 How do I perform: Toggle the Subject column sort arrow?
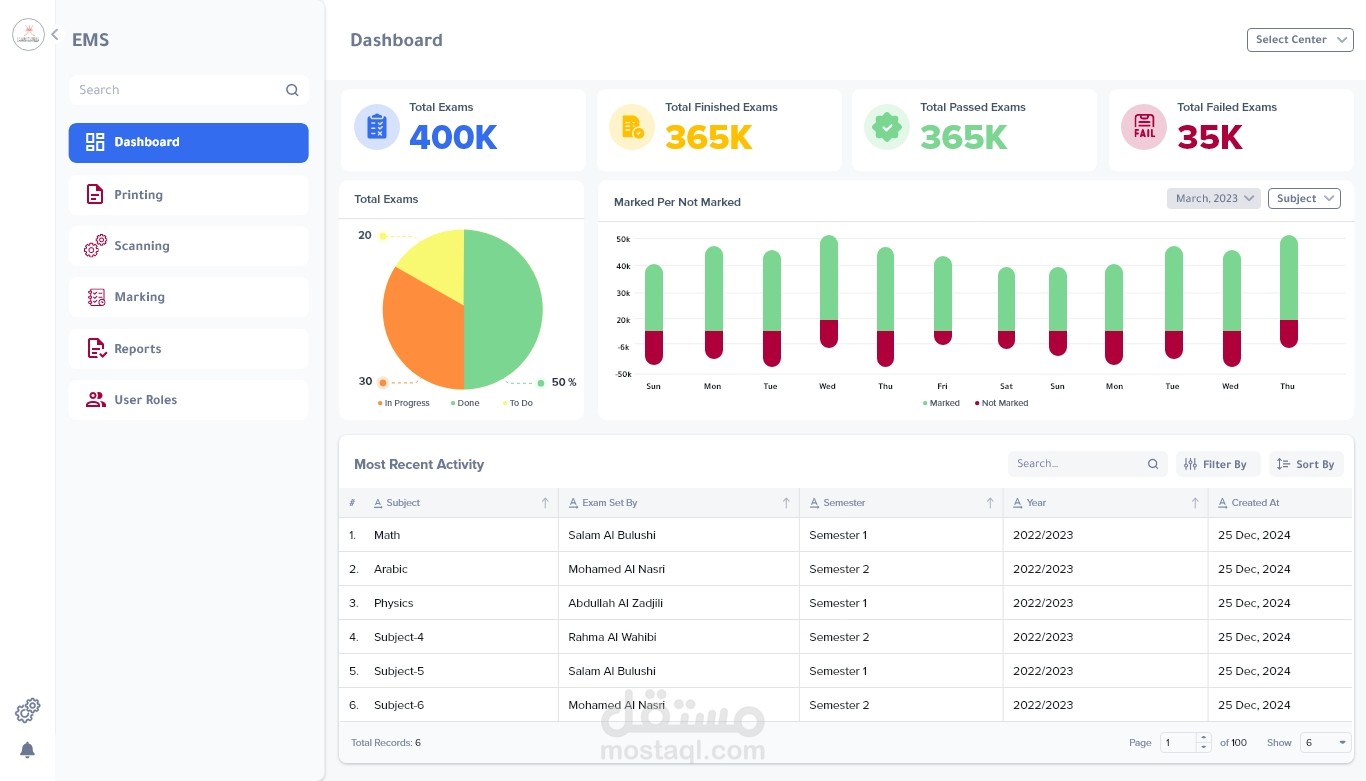(545, 503)
